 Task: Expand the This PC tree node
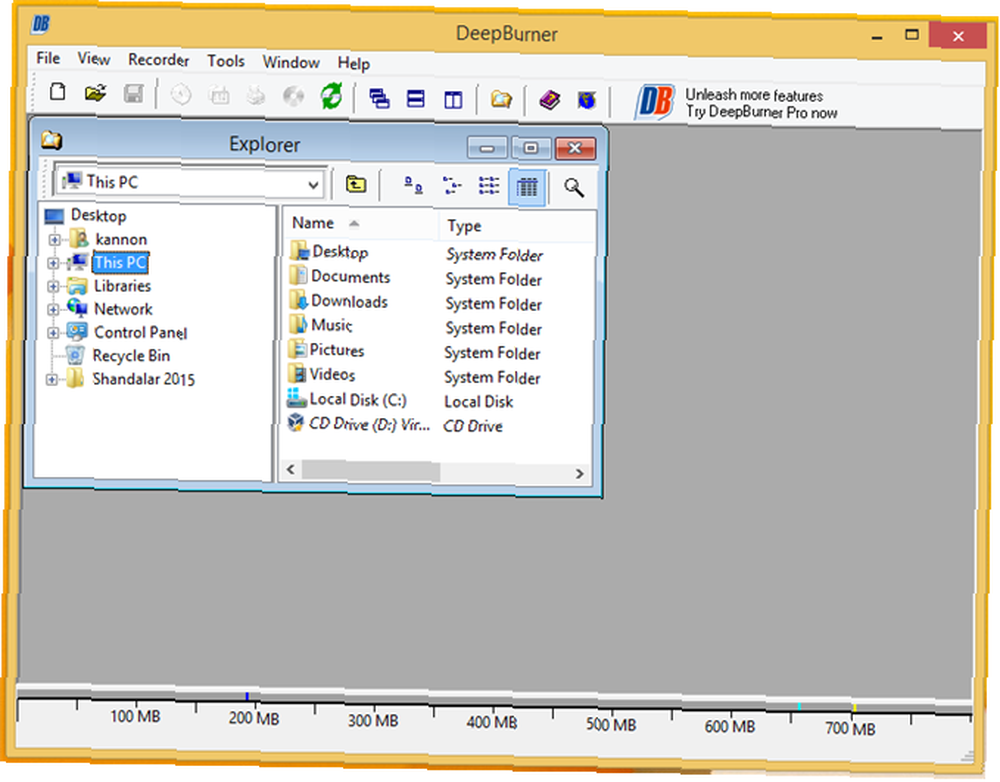(x=53, y=263)
